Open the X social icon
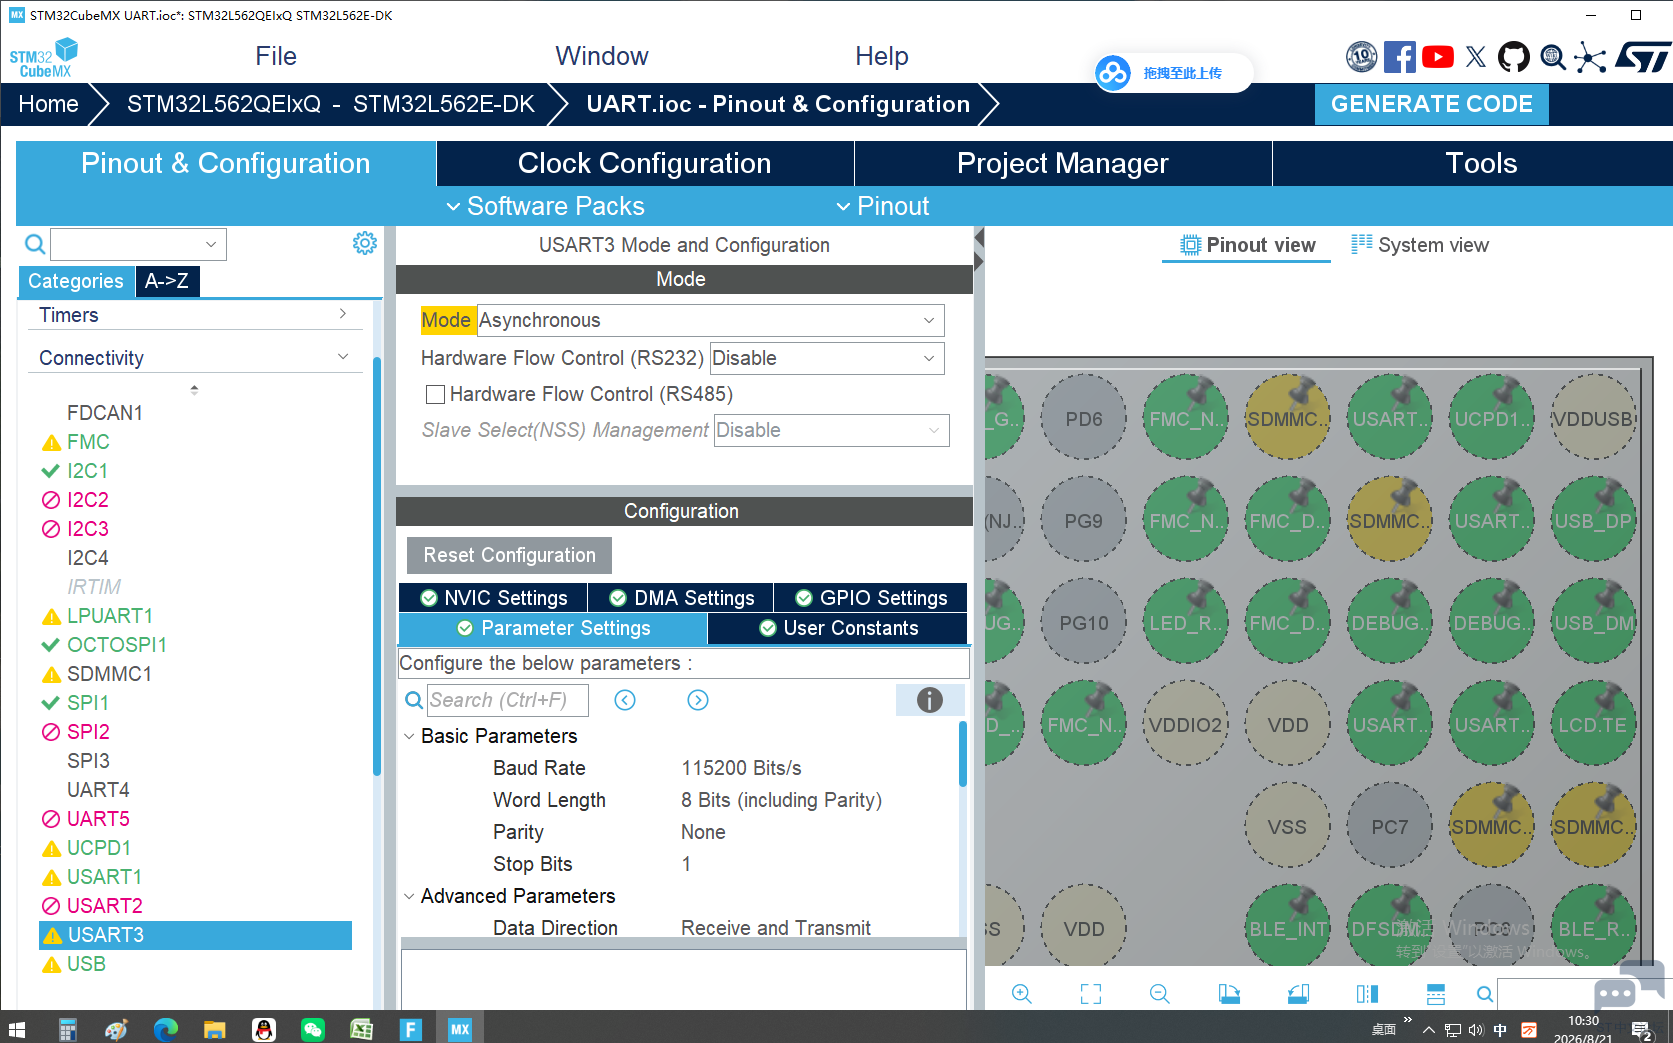 pos(1476,57)
